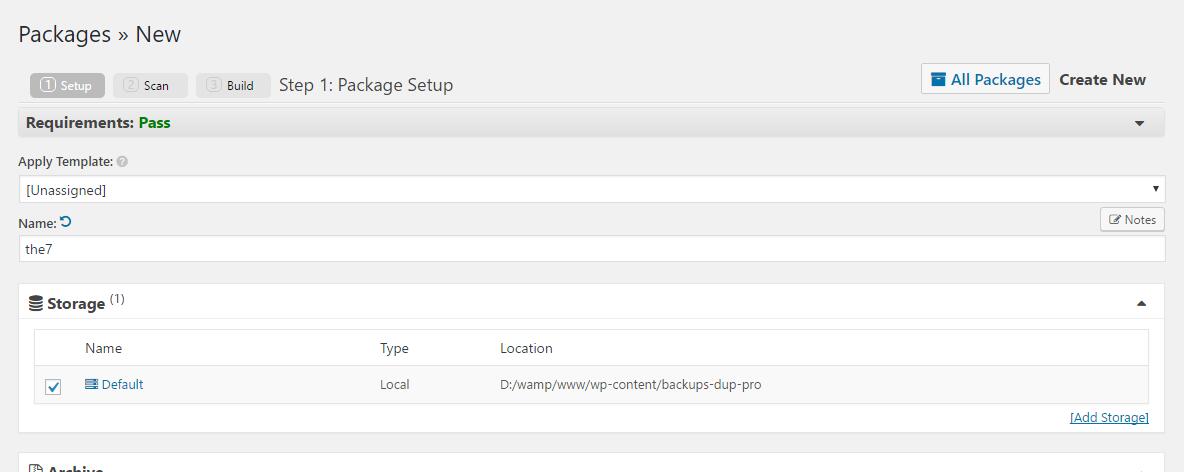The width and height of the screenshot is (1184, 472).
Task: Click the Default storage server icon
Action: [x=92, y=384]
